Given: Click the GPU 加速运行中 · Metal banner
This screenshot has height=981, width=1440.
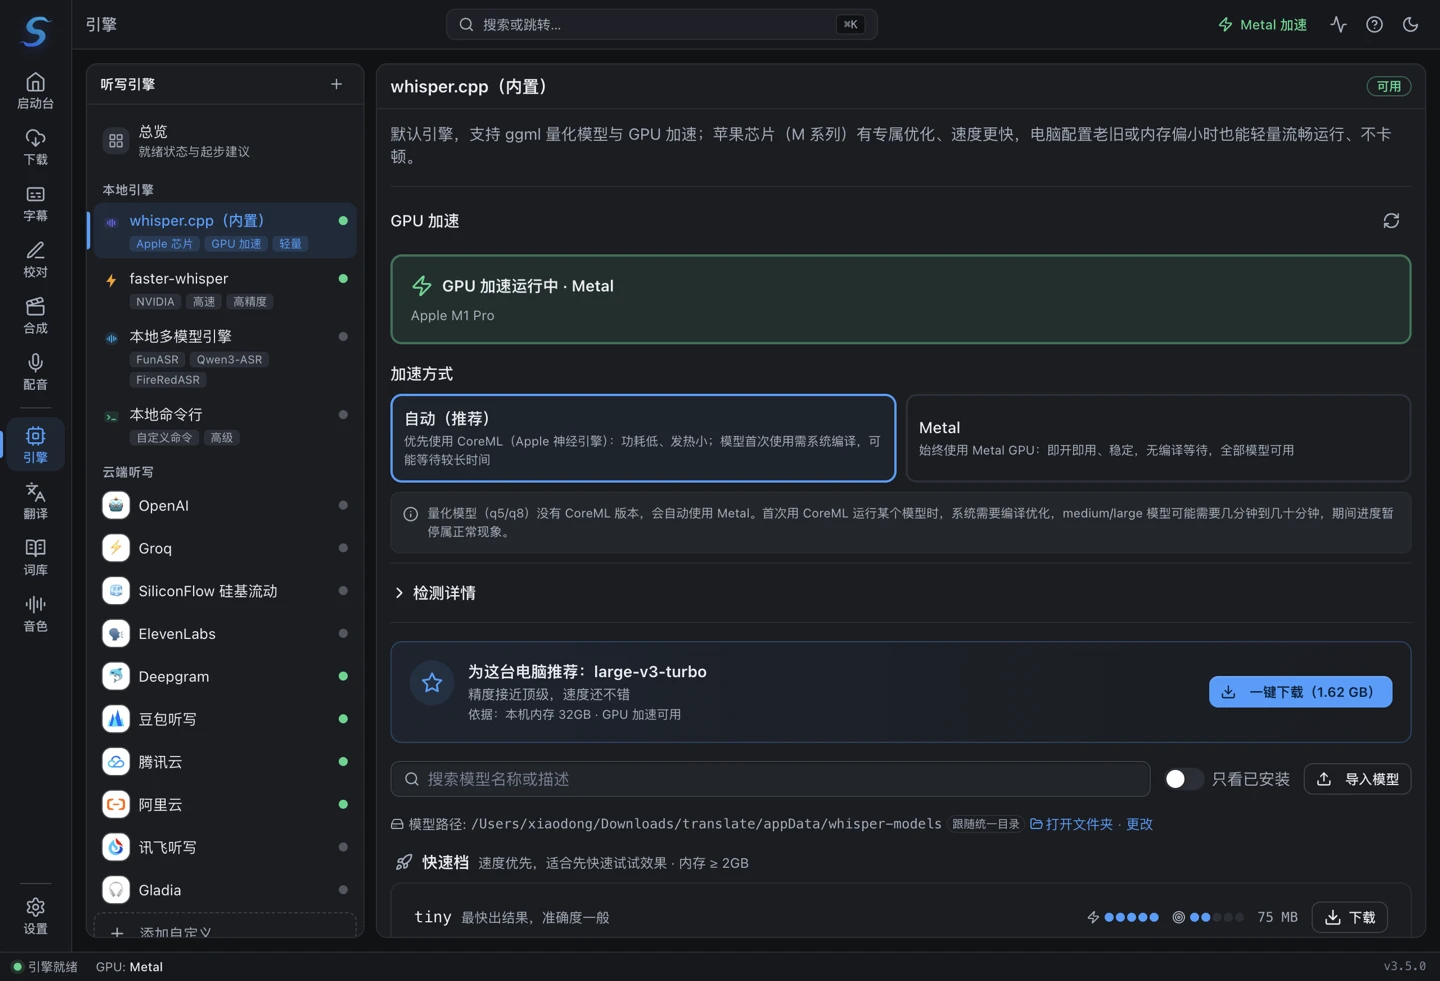Looking at the screenshot, I should [x=900, y=299].
